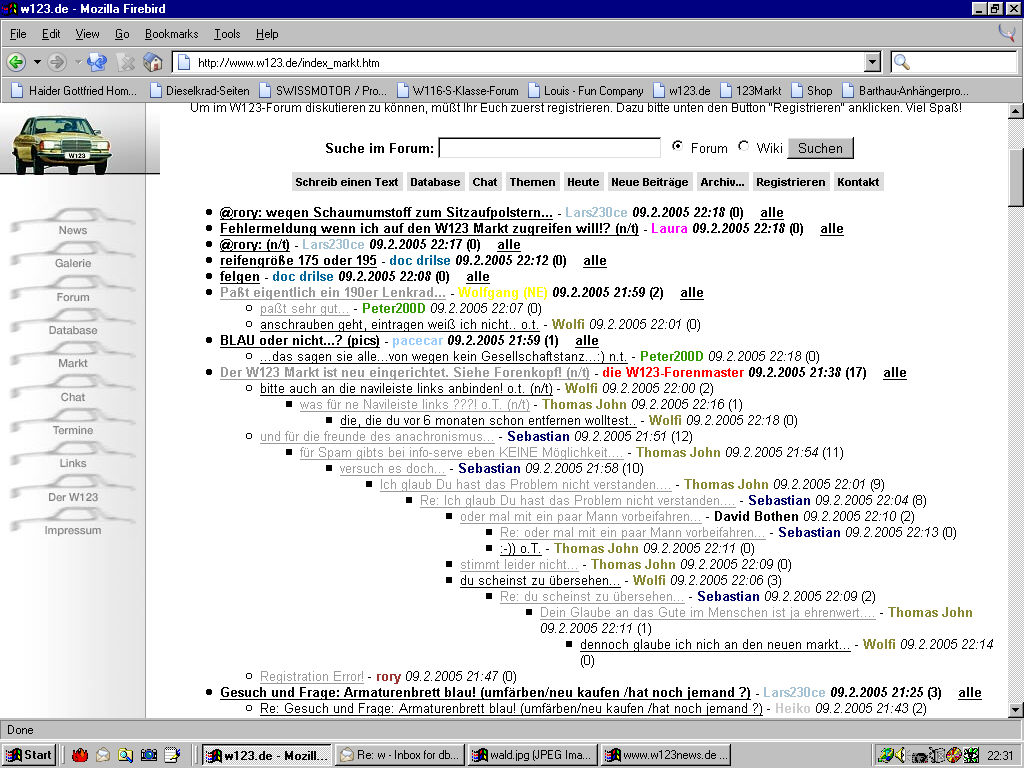Open the camera icon in quick launch
The height and width of the screenshot is (768, 1024).
coord(149,755)
